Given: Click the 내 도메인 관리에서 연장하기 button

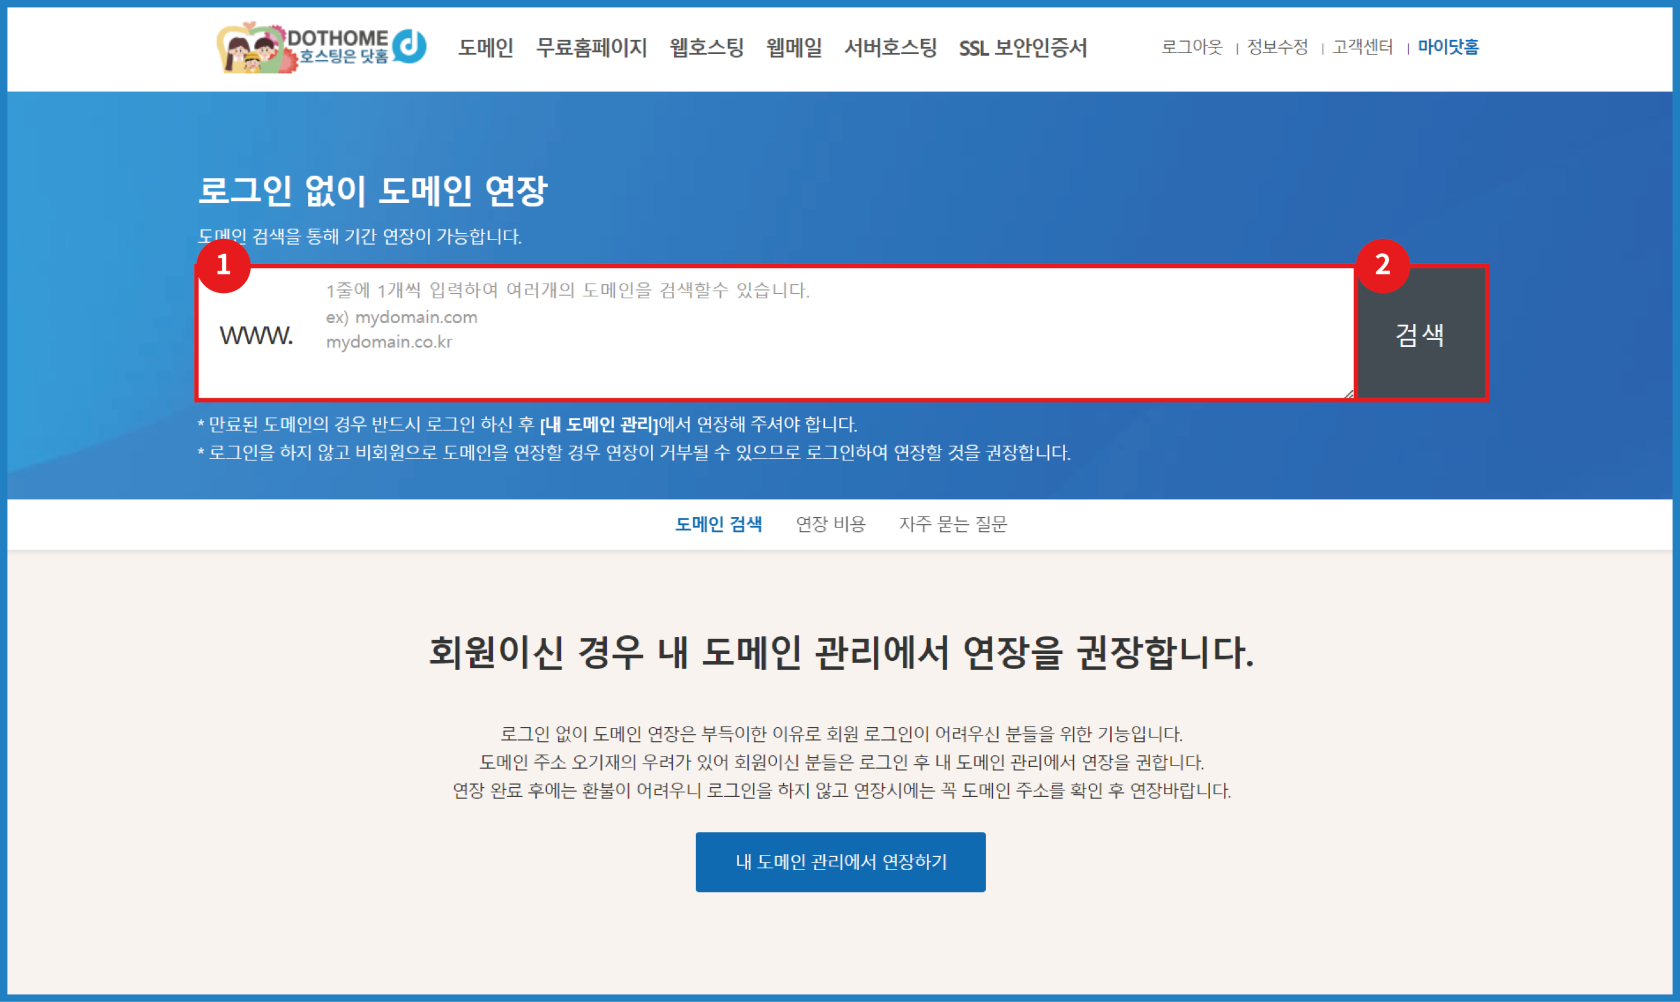Looking at the screenshot, I should click(840, 861).
